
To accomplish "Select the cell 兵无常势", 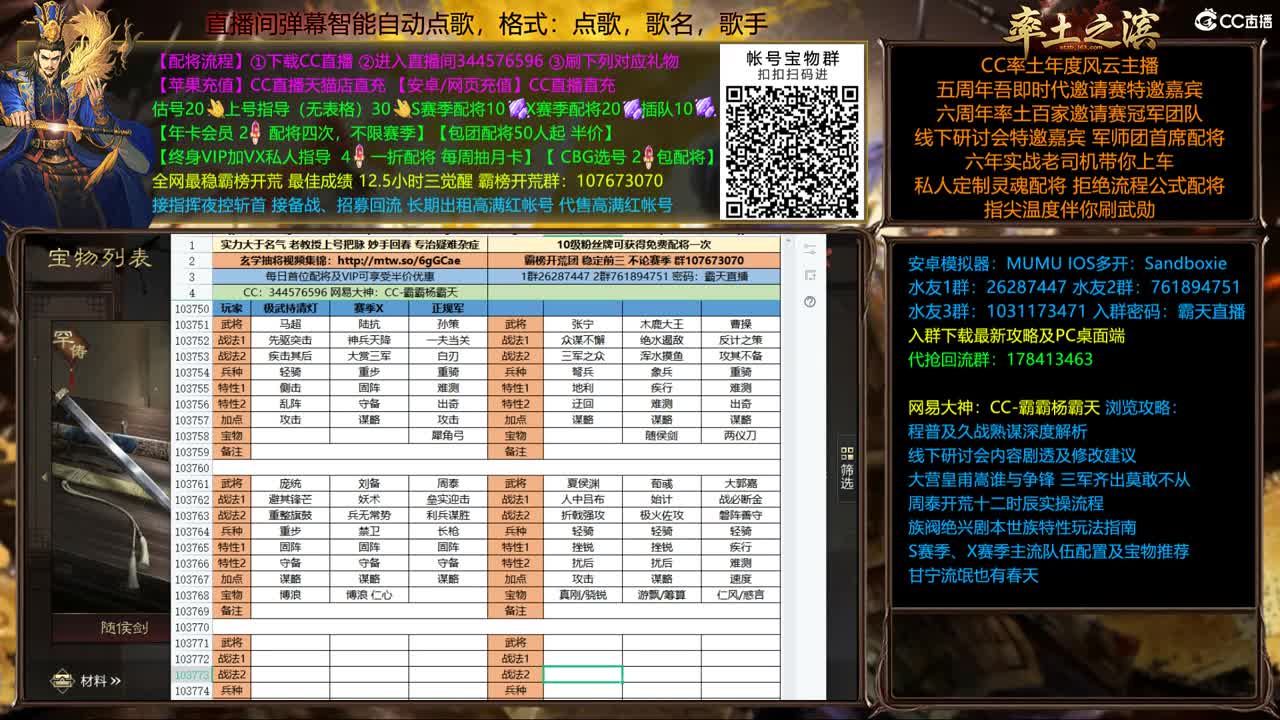I will tap(369, 516).
